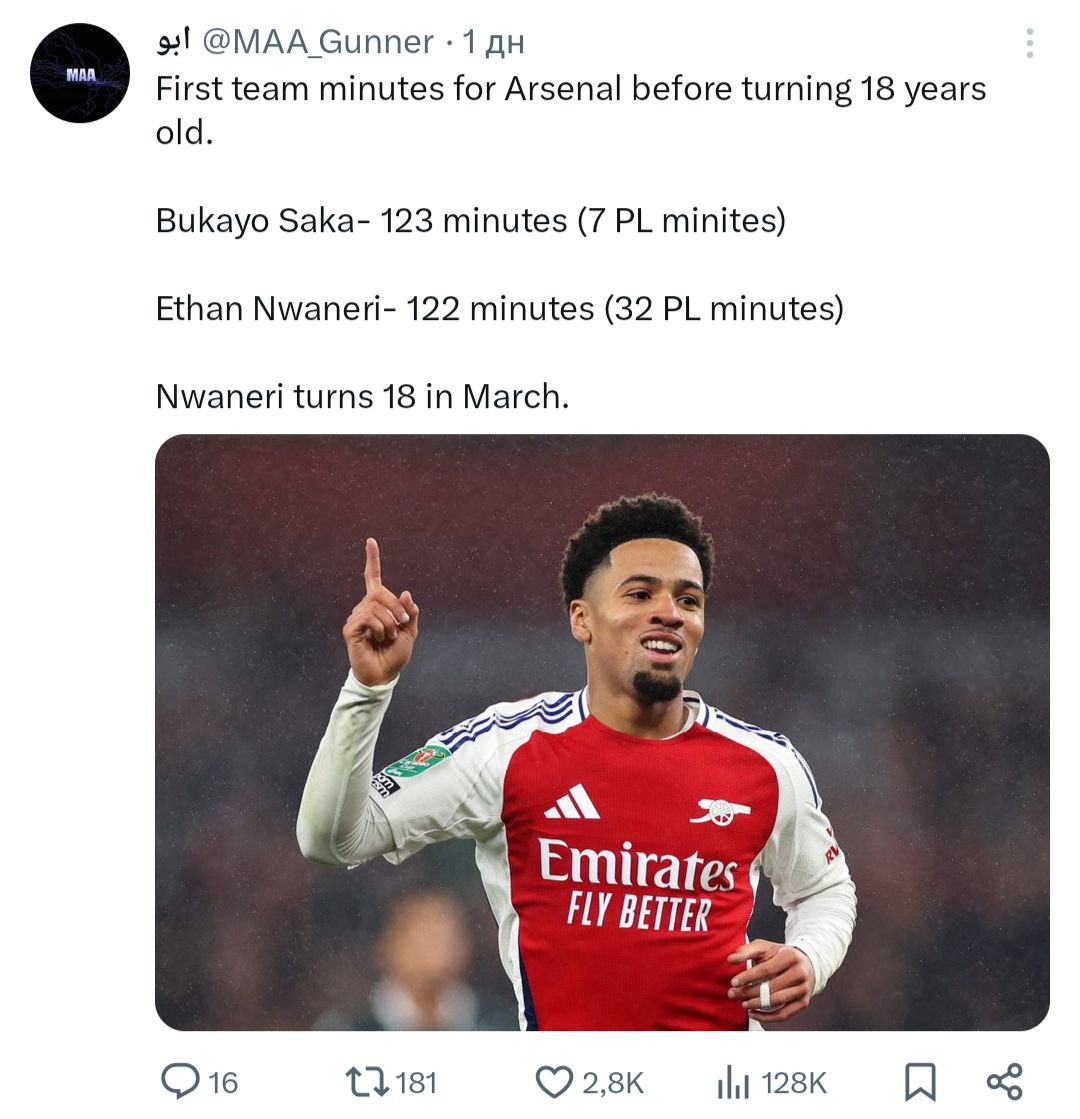
Task: Open the Arsenal player photo
Action: [x=602, y=731]
